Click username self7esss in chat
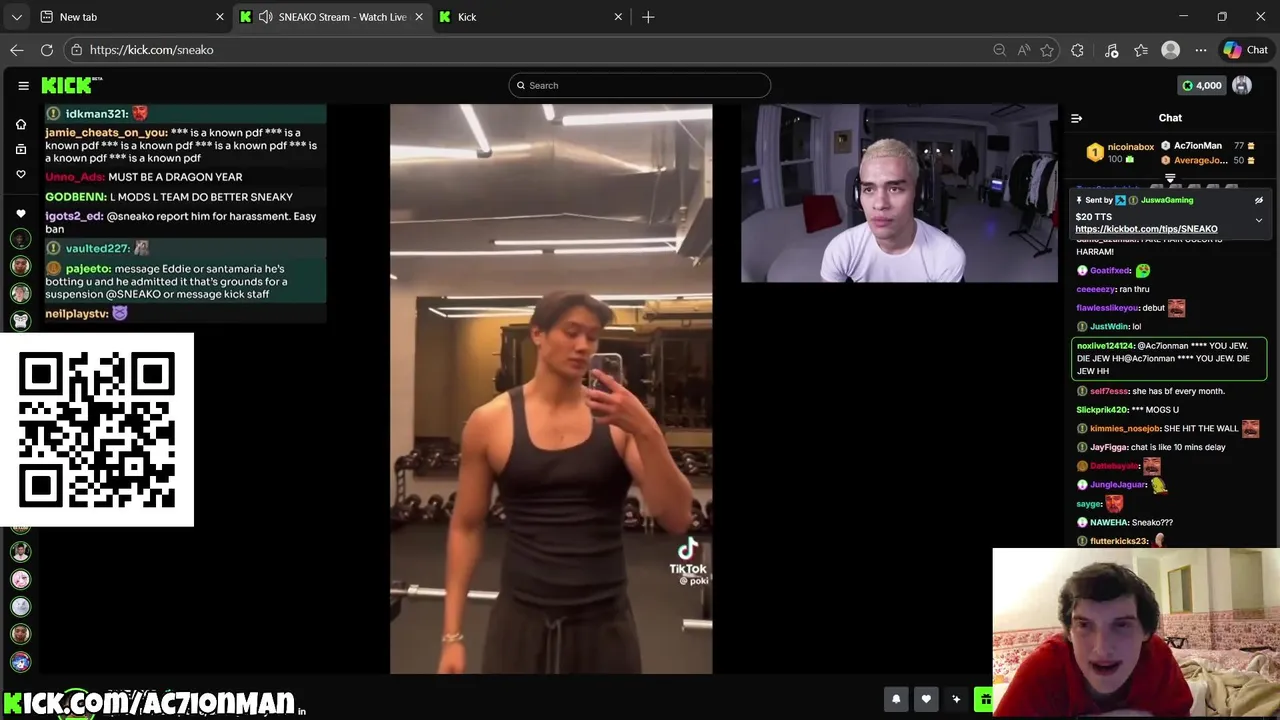 click(1109, 391)
